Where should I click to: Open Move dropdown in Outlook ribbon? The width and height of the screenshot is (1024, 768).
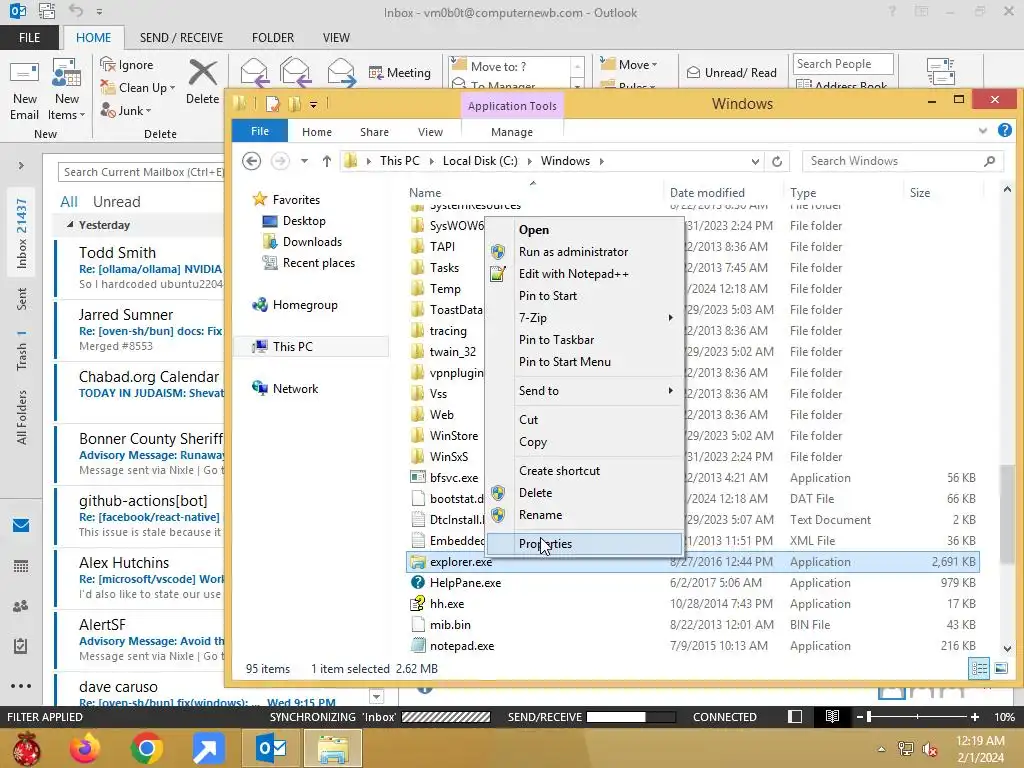(x=629, y=64)
